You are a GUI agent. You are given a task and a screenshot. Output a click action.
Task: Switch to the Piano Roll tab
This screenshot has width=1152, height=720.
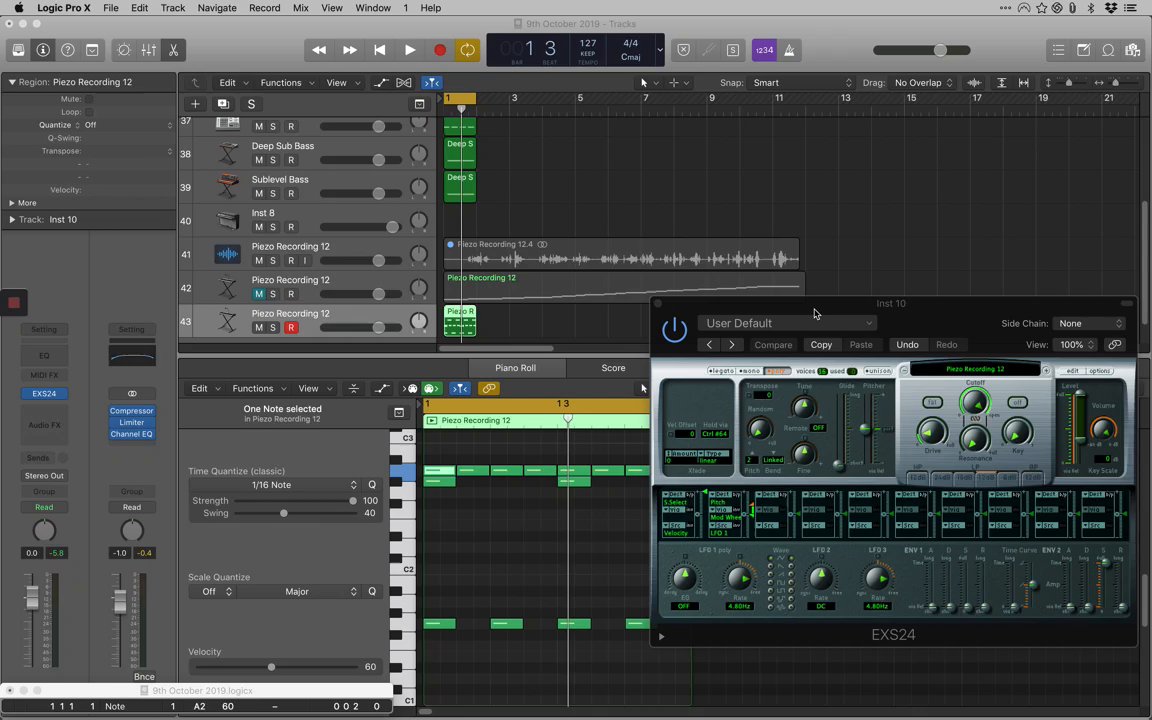coord(516,368)
